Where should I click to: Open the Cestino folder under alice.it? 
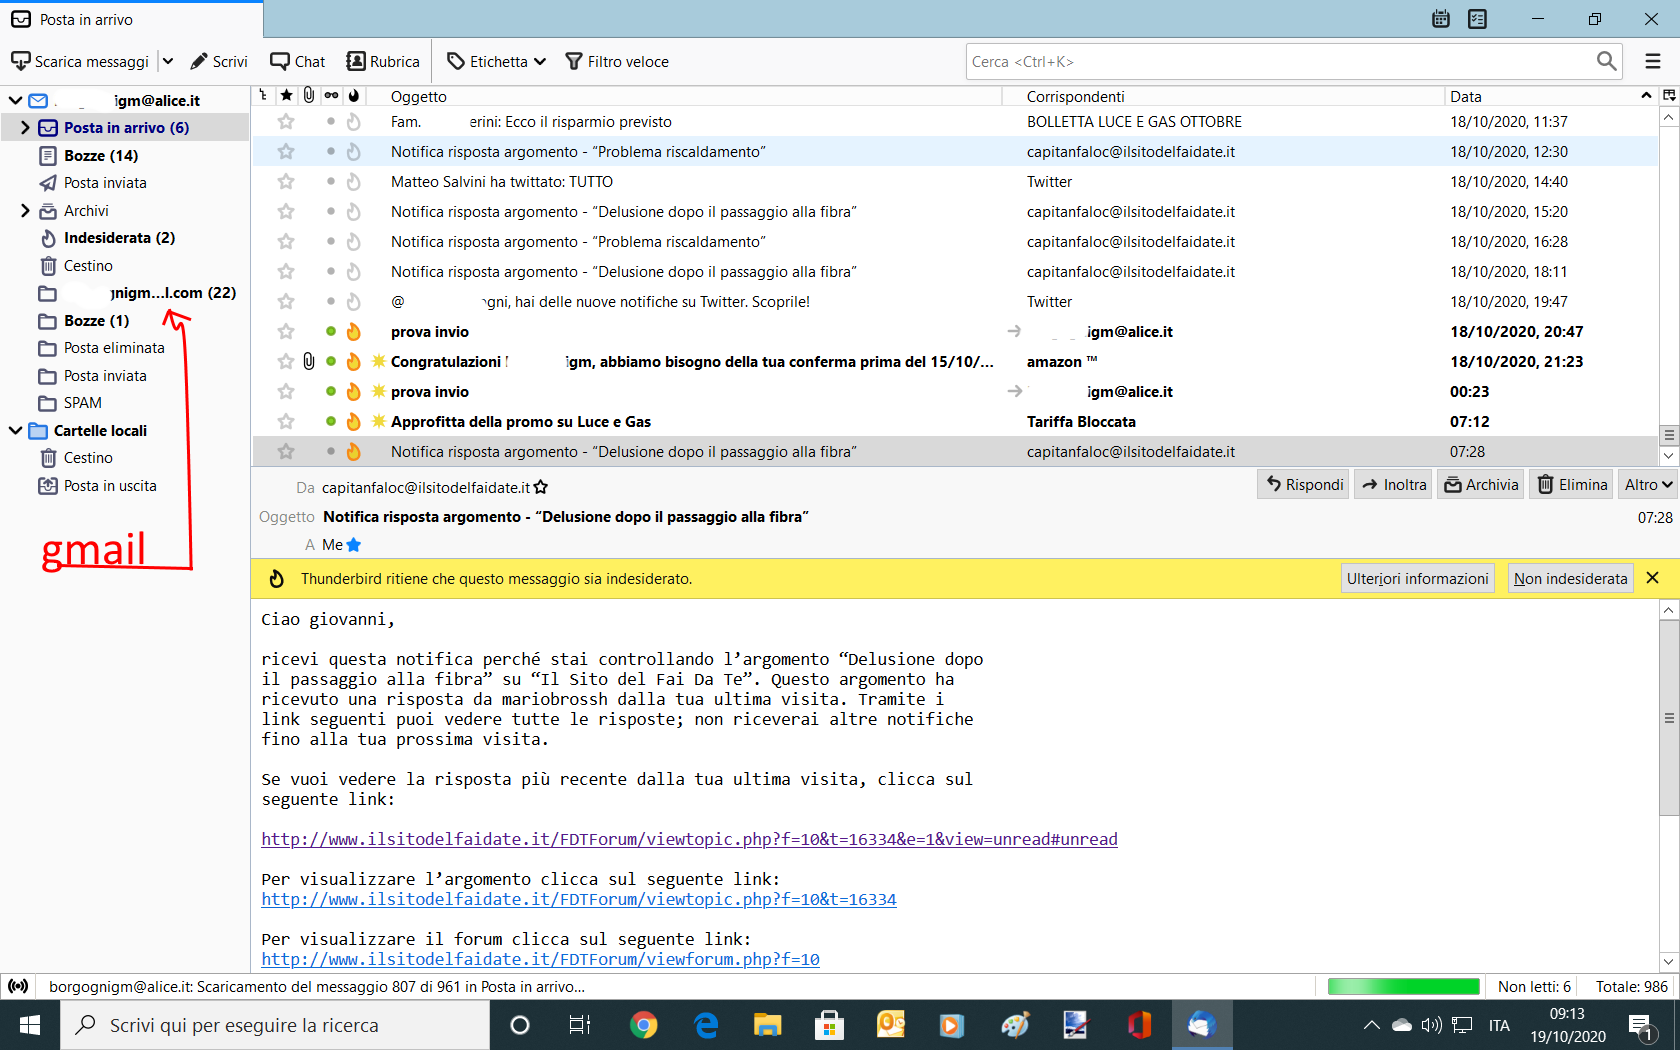click(88, 265)
